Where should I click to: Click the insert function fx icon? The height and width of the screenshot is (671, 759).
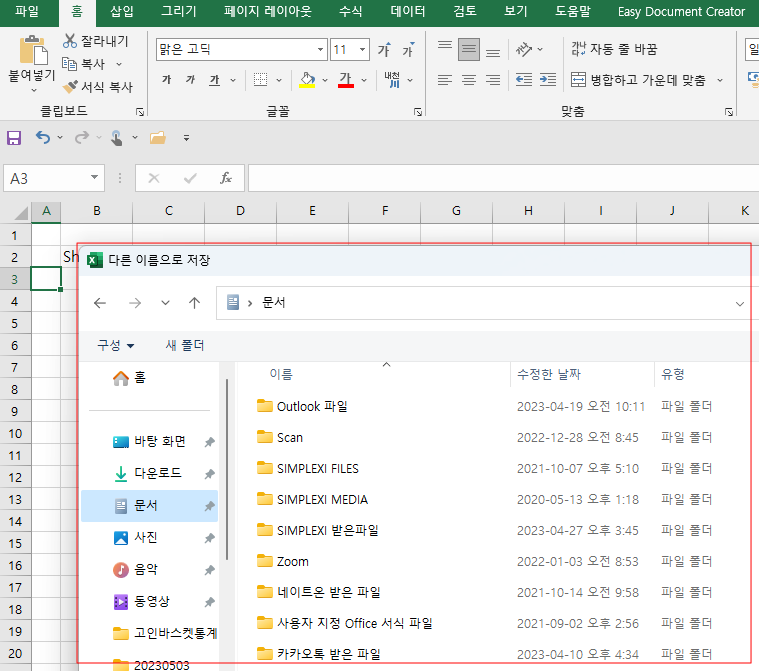[226, 178]
